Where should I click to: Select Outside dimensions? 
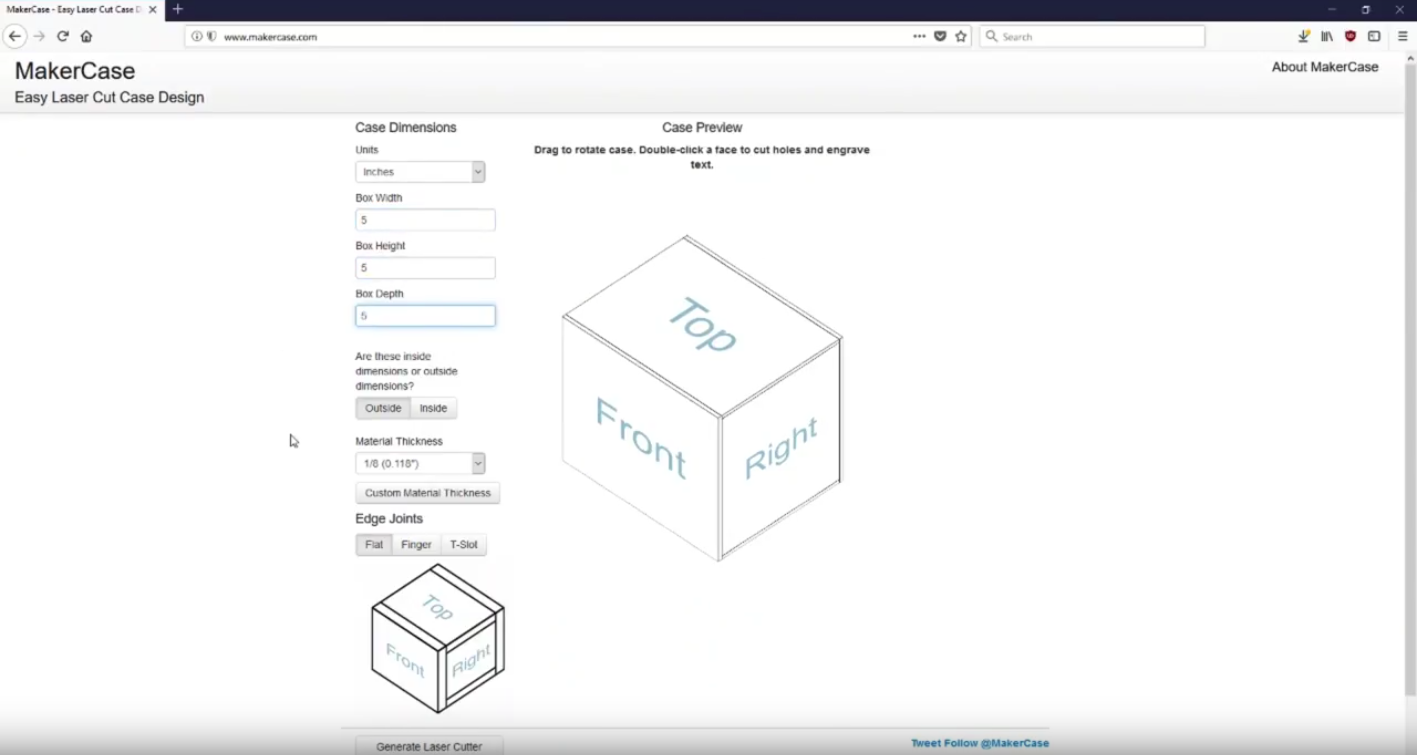click(383, 408)
